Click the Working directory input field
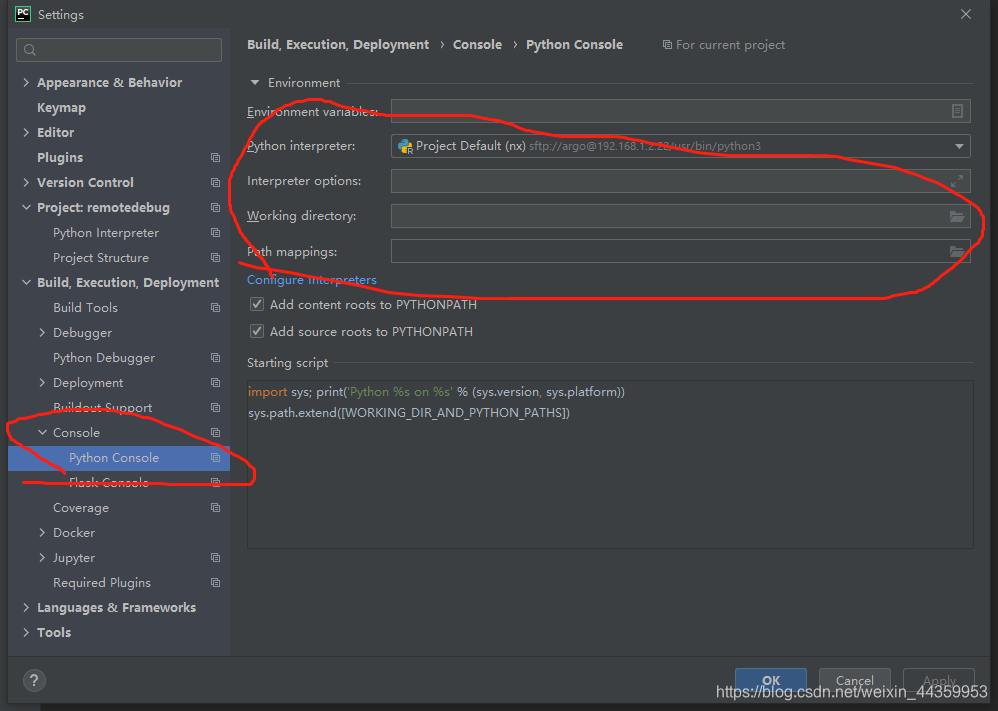The height and width of the screenshot is (711, 998). coord(680,216)
